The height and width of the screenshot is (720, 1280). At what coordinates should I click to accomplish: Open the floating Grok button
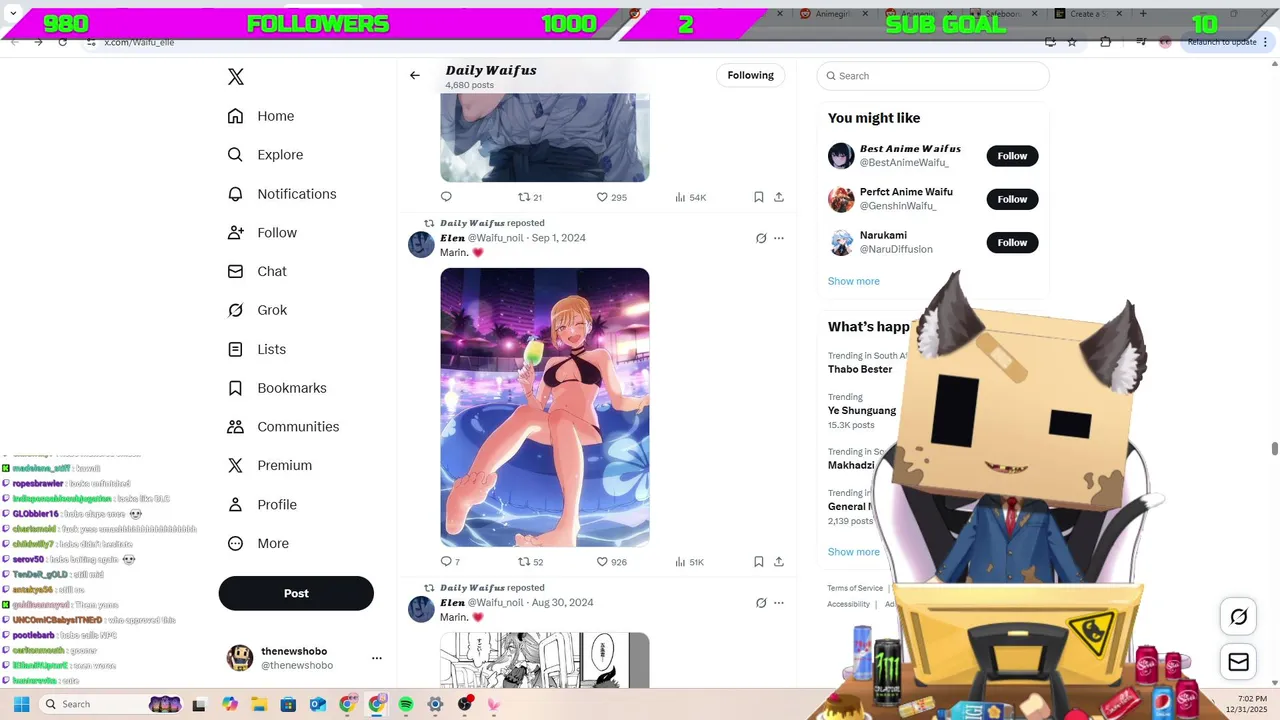pyautogui.click(x=1238, y=617)
